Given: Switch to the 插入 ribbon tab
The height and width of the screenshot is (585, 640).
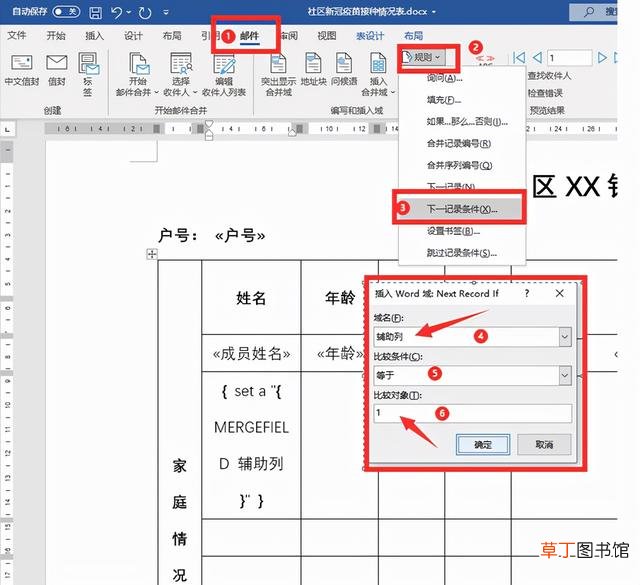Looking at the screenshot, I should click(x=95, y=36).
